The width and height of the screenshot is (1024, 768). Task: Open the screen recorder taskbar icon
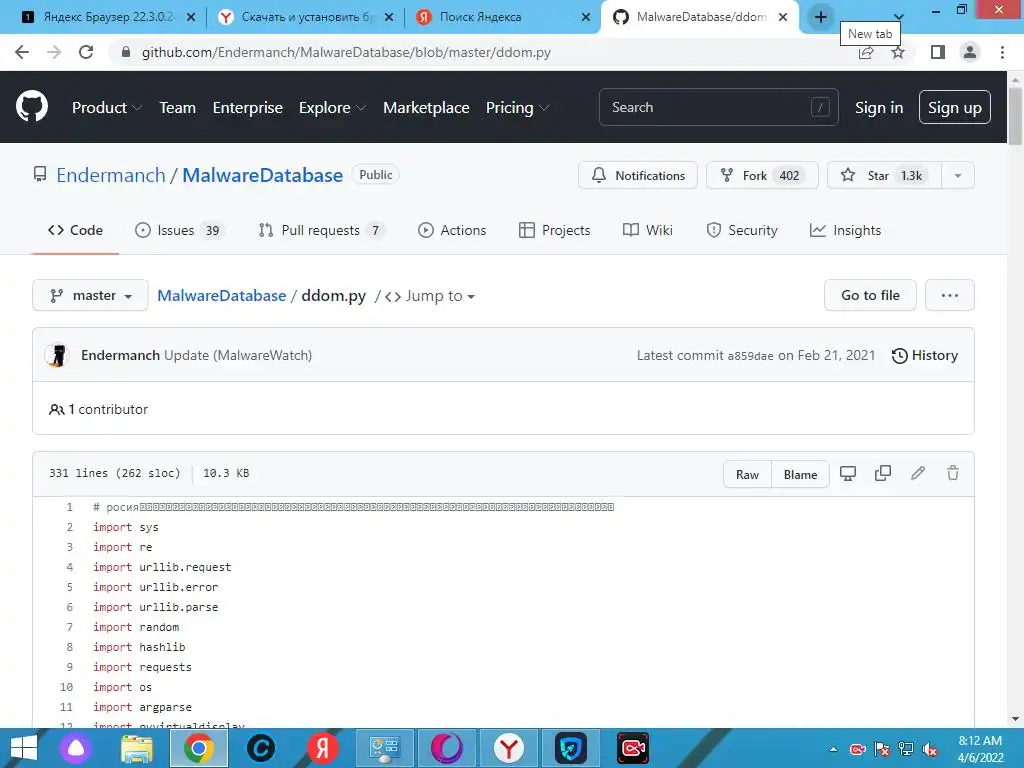click(x=633, y=748)
